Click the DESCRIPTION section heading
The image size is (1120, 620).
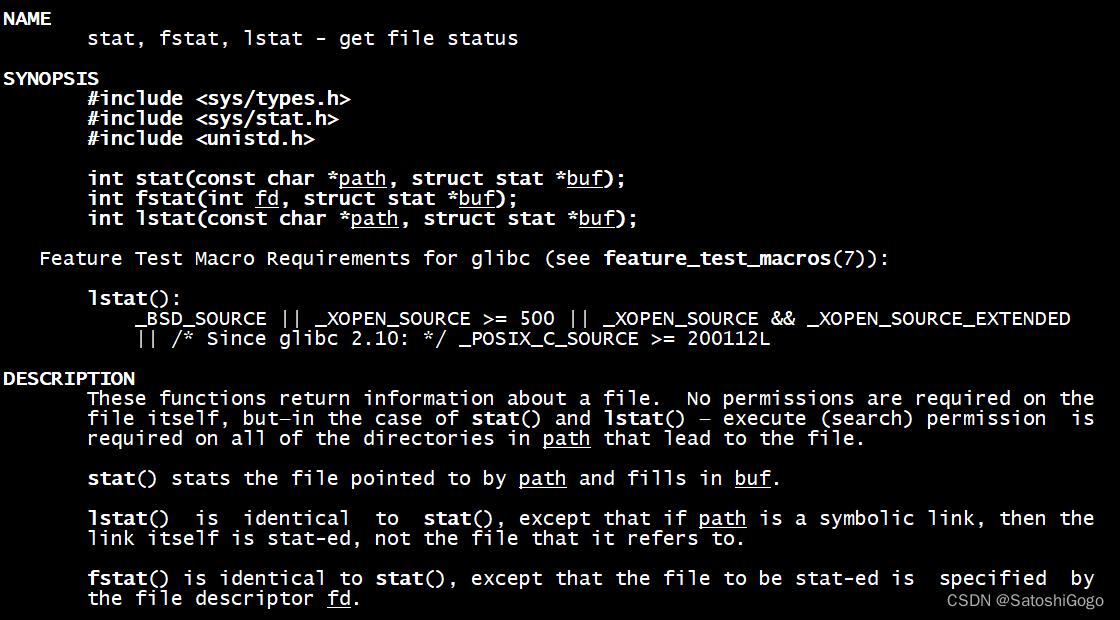69,378
